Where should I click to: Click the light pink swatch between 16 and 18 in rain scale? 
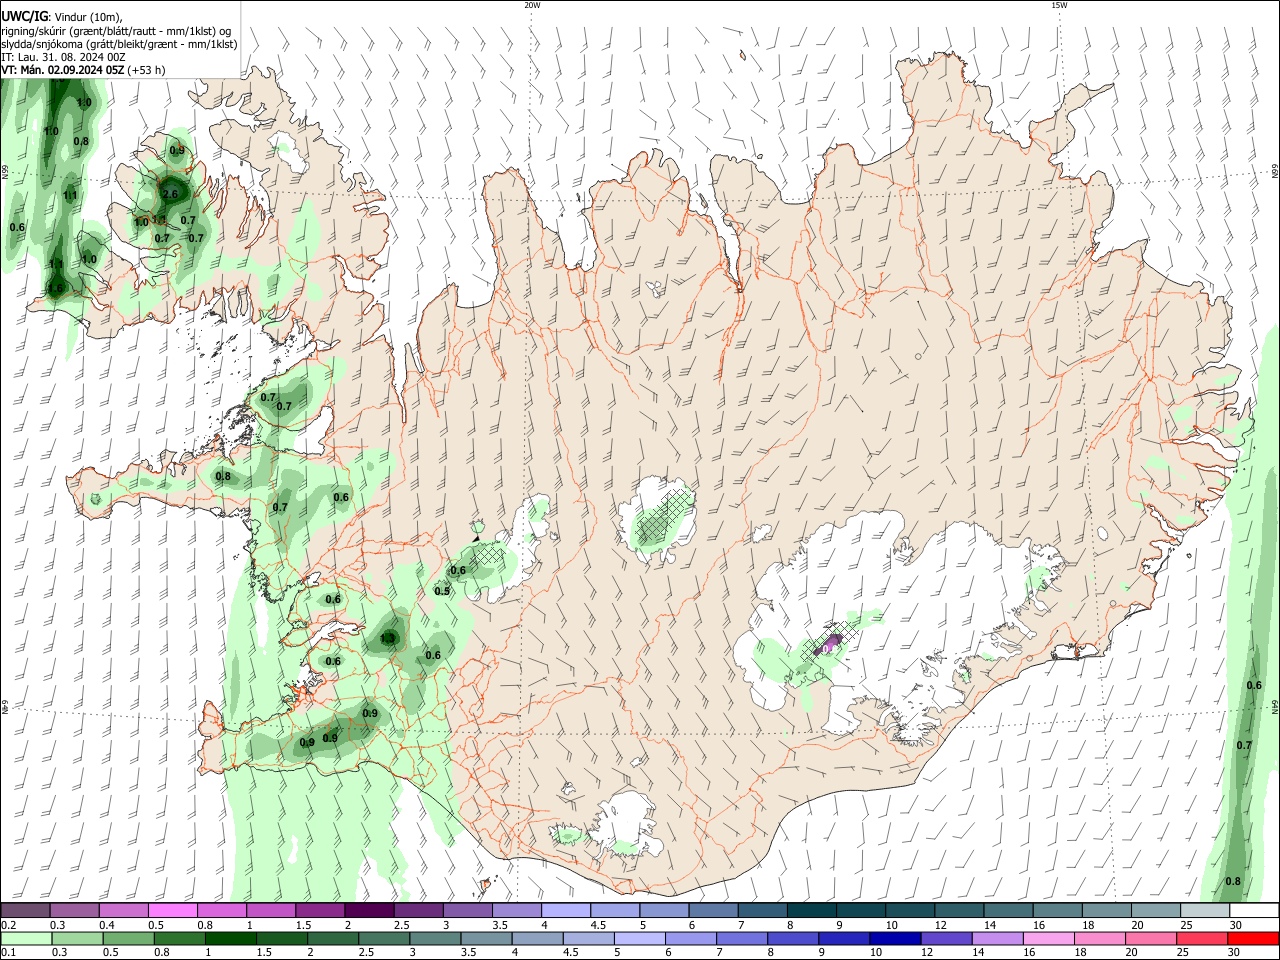[x=1048, y=938]
